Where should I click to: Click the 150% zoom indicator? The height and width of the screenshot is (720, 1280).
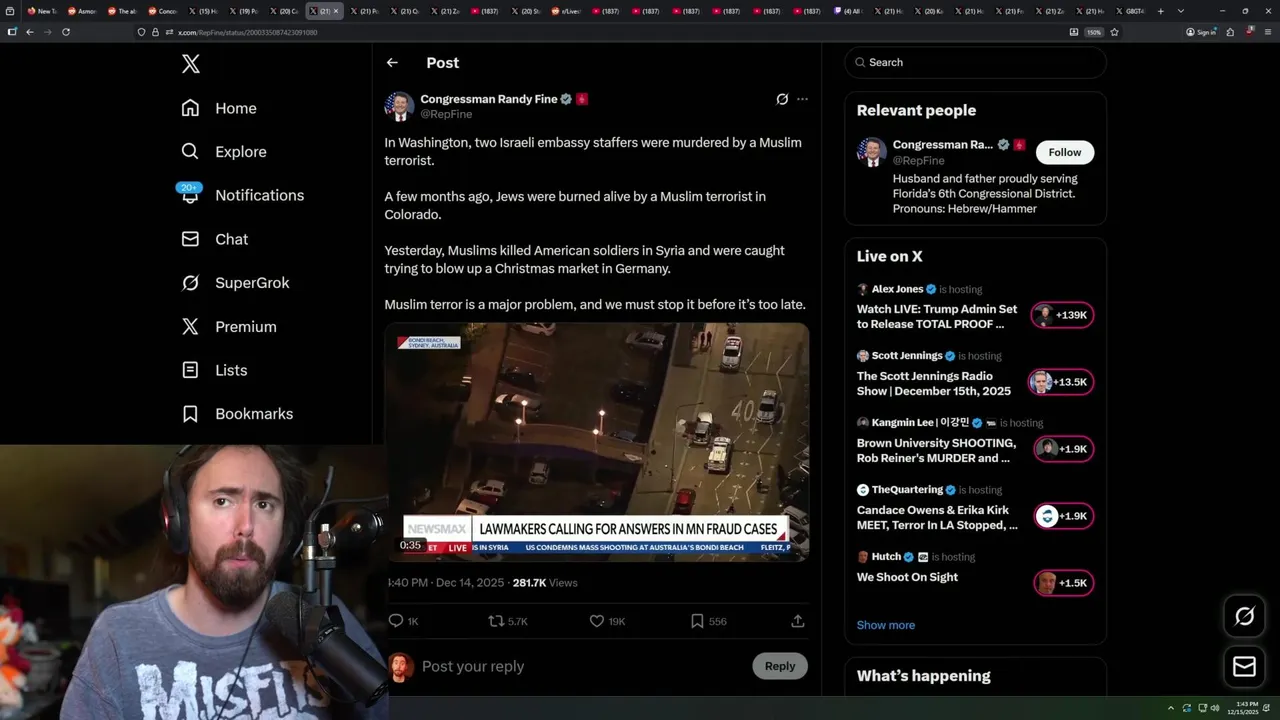[x=1094, y=32]
